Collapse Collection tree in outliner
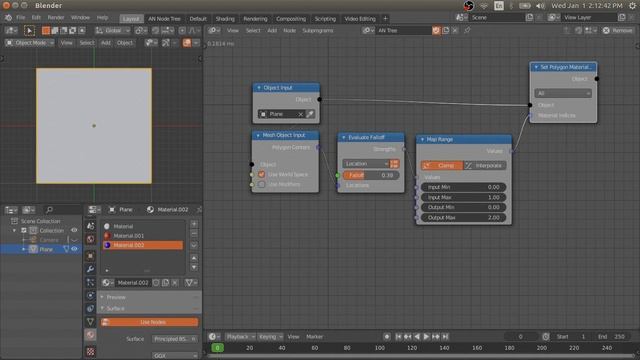This screenshot has height=360, width=640. 15,231
